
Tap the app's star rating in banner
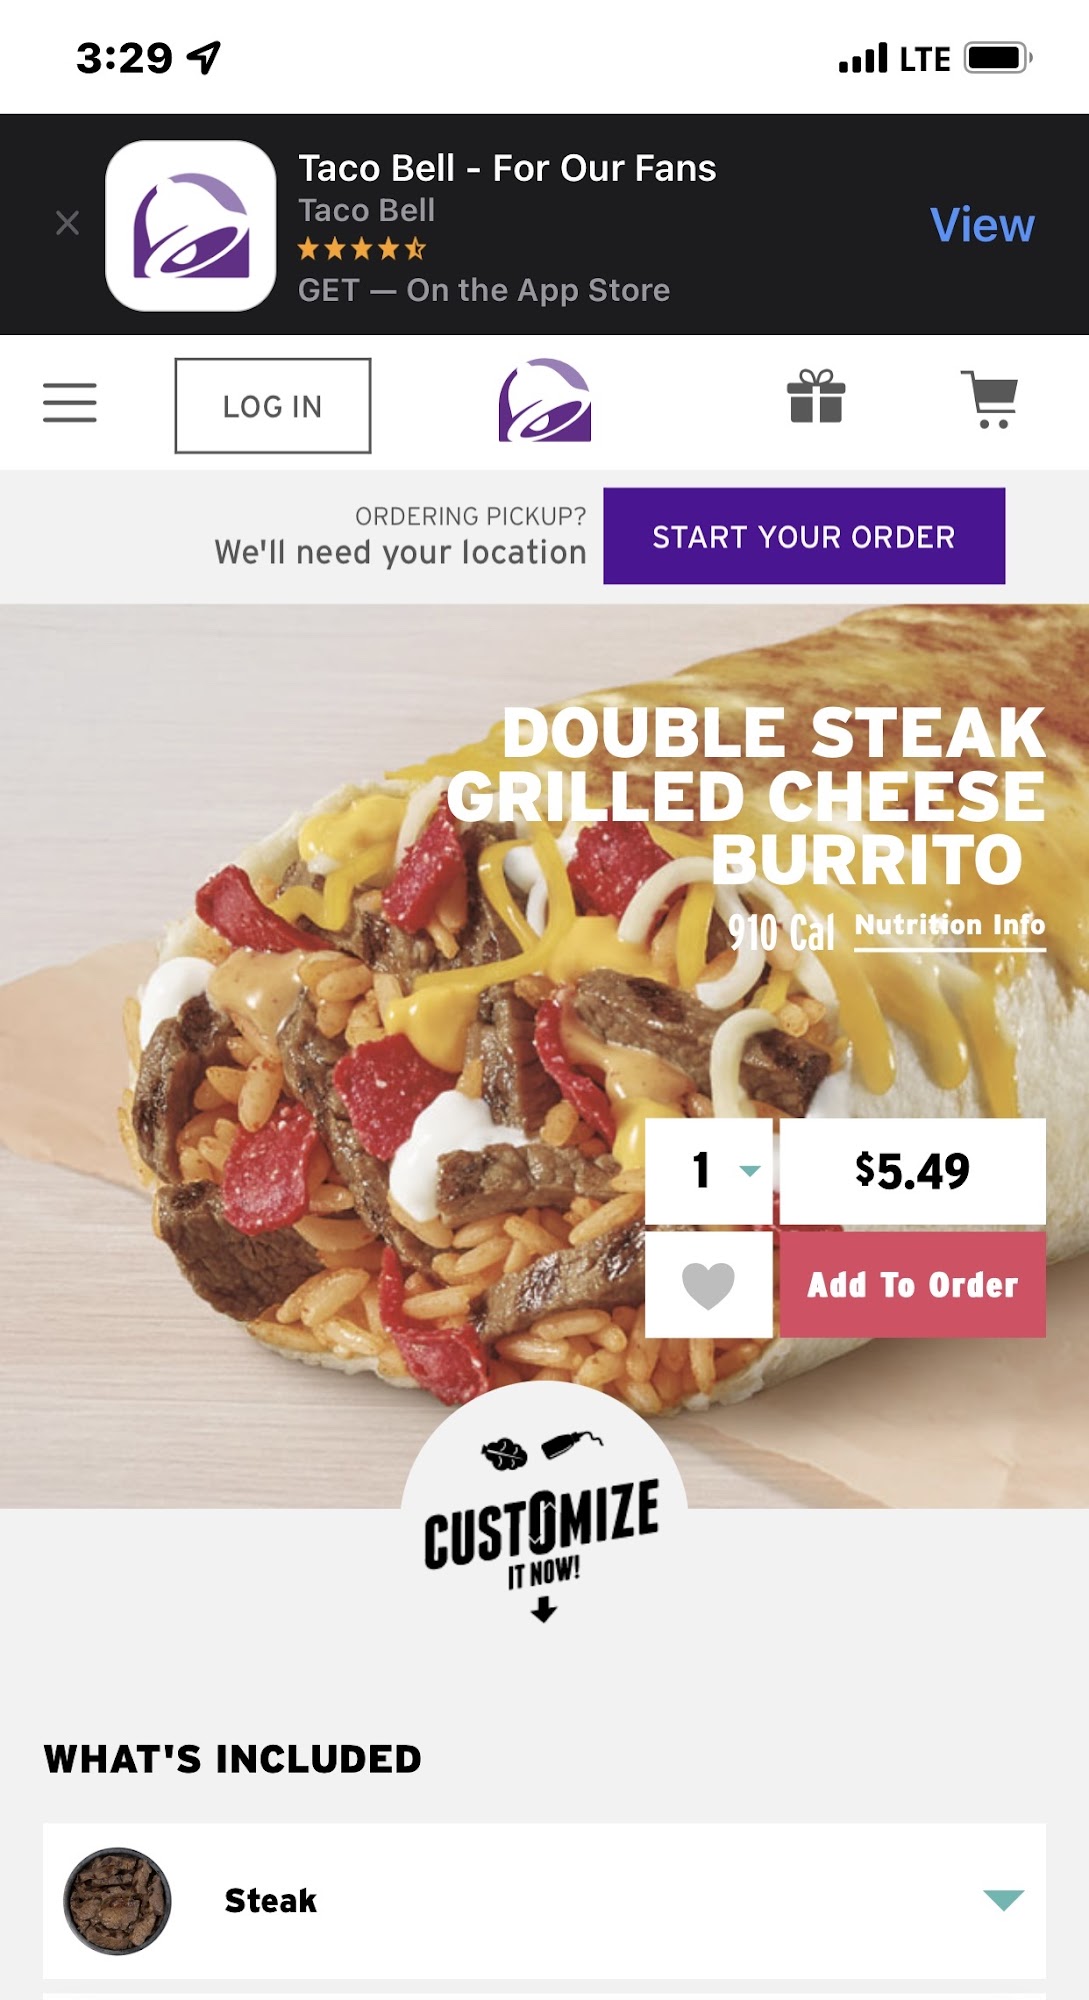click(362, 249)
